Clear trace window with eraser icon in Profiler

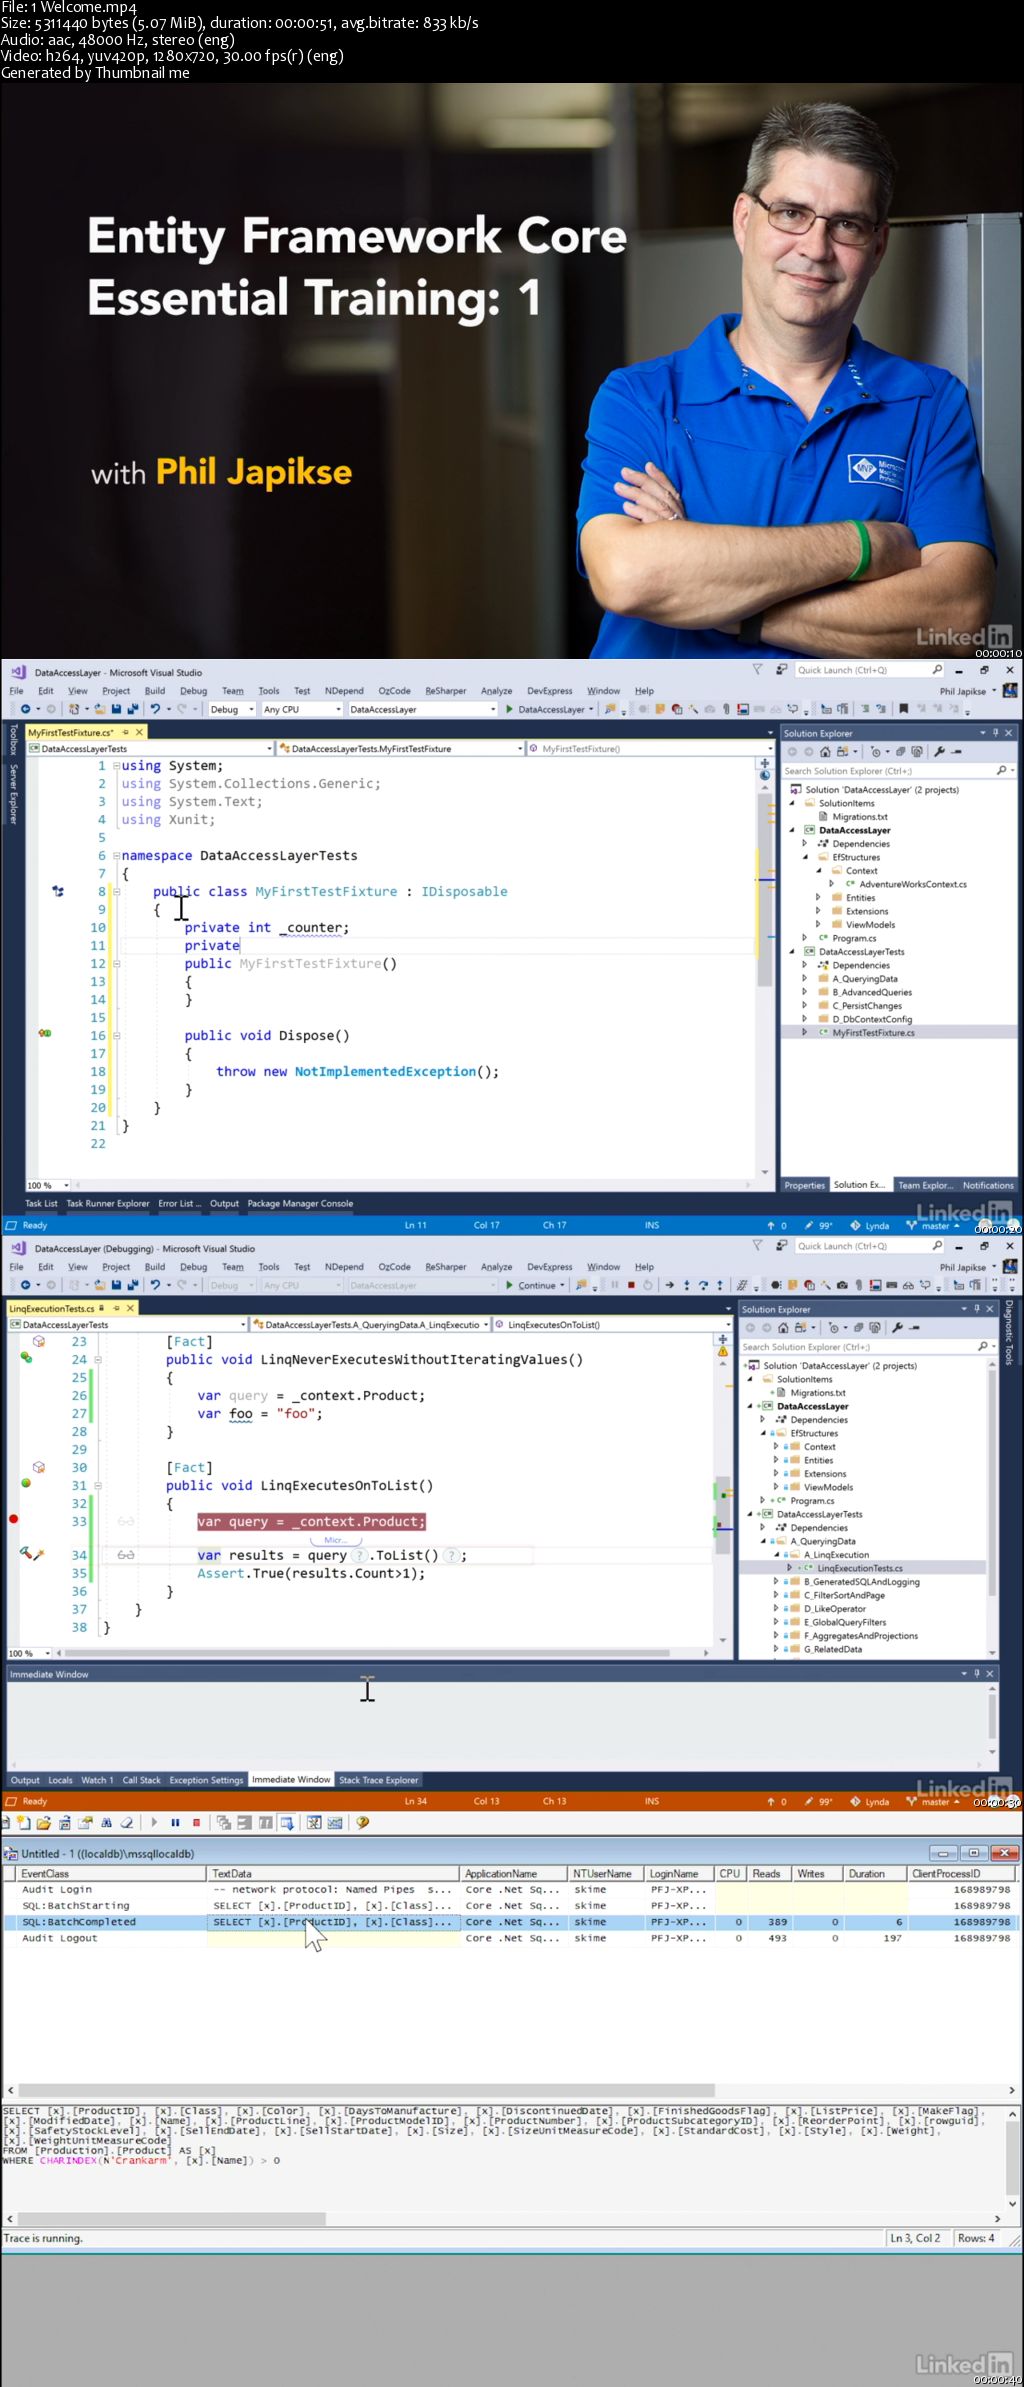pyautogui.click(x=127, y=1822)
